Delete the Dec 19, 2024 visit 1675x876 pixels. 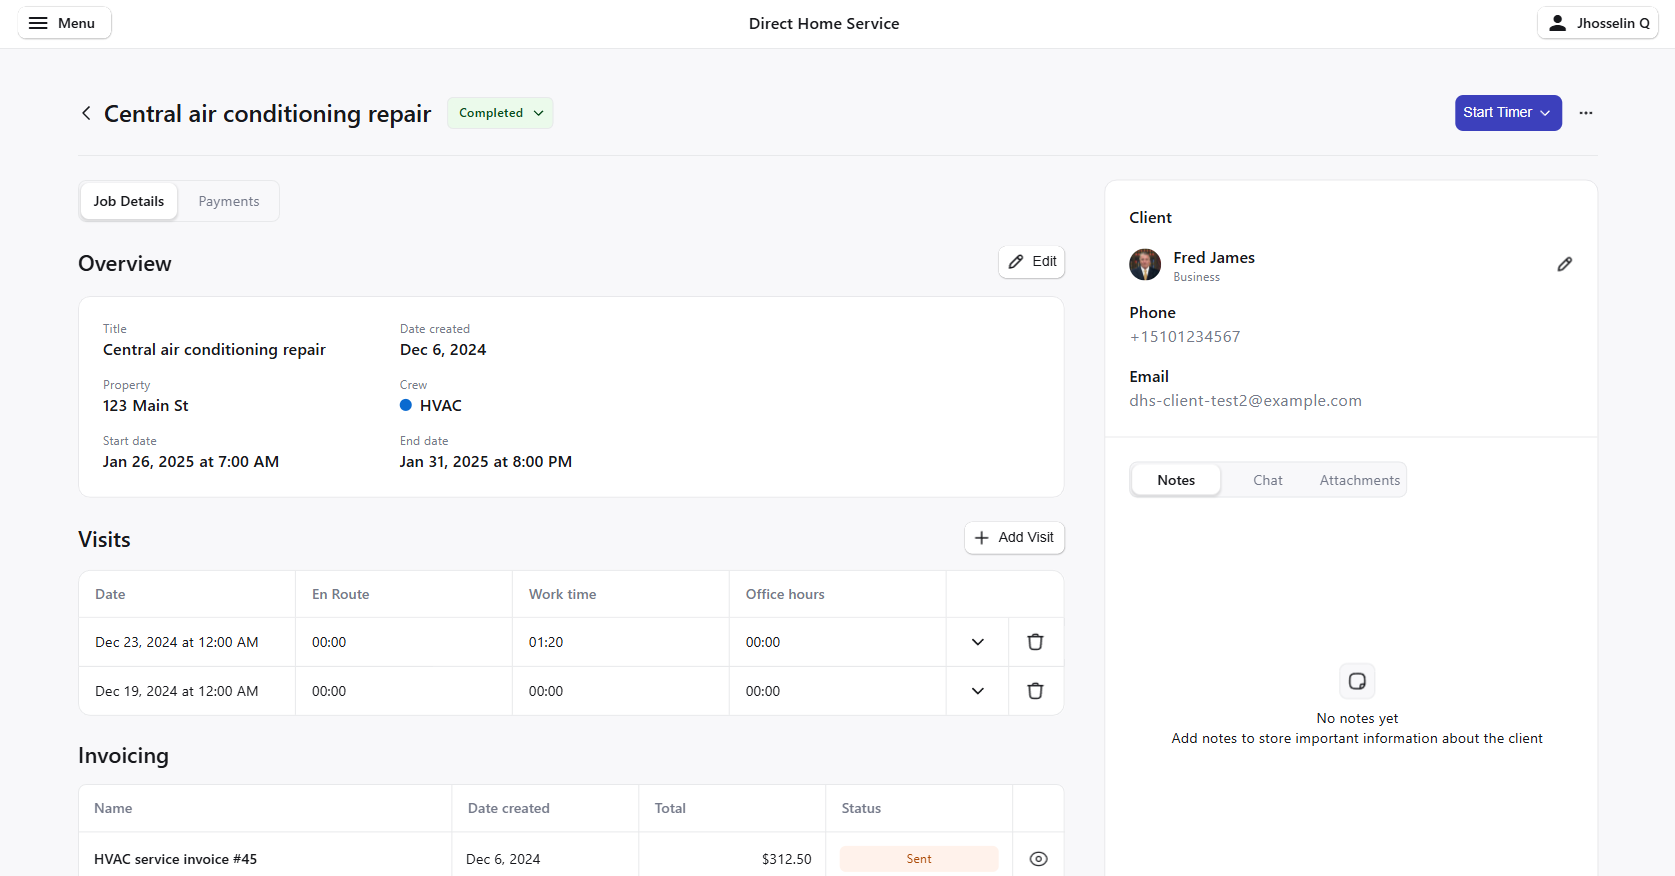coord(1035,691)
